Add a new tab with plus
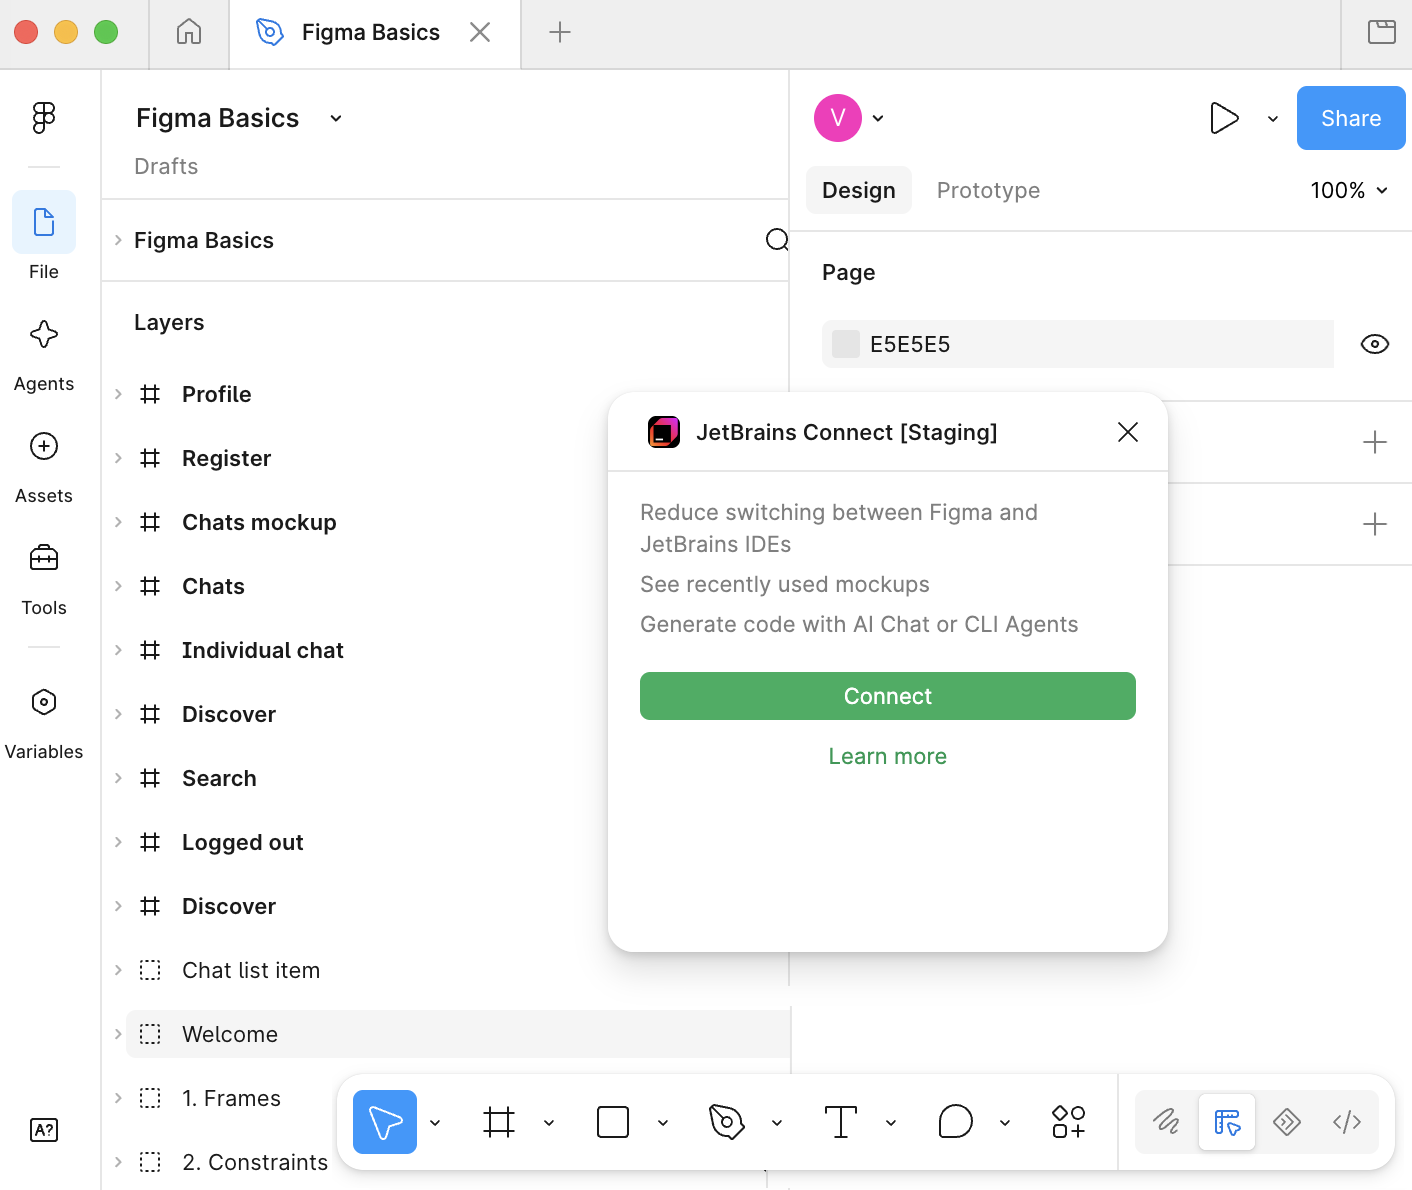Image resolution: width=1412 pixels, height=1190 pixels. coord(560,32)
